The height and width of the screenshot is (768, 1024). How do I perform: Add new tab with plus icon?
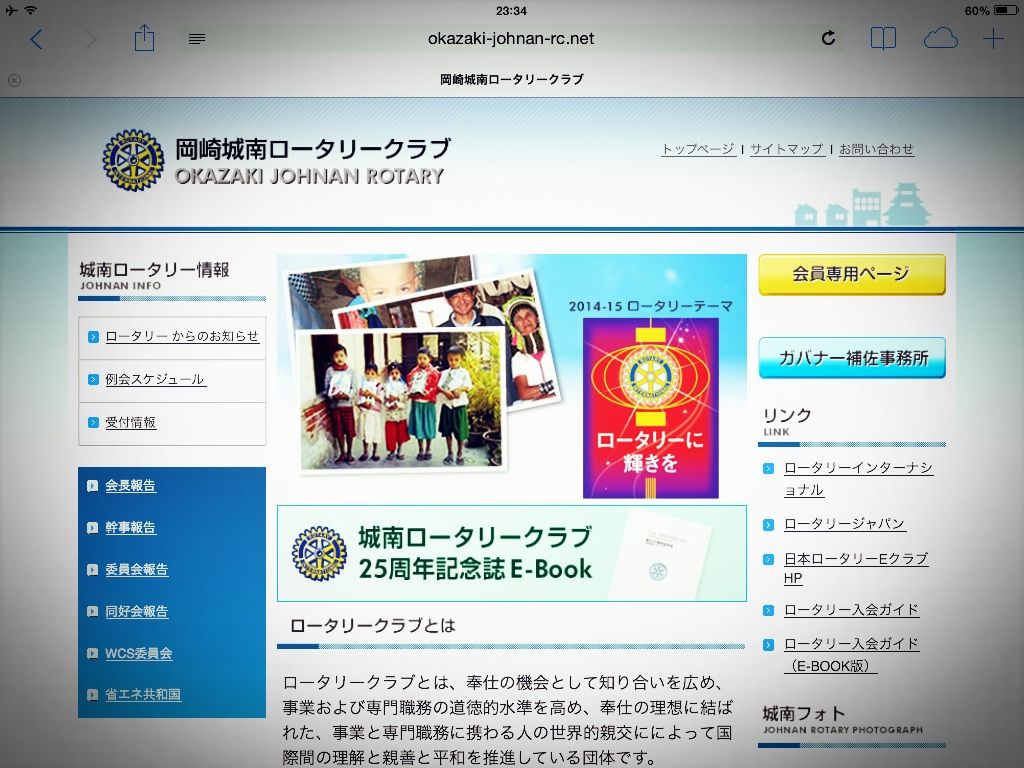(993, 39)
